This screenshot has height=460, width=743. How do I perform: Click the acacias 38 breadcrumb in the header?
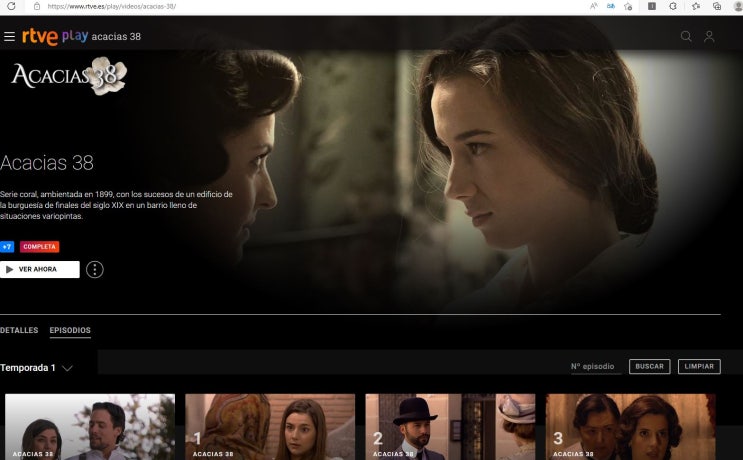[x=116, y=36]
